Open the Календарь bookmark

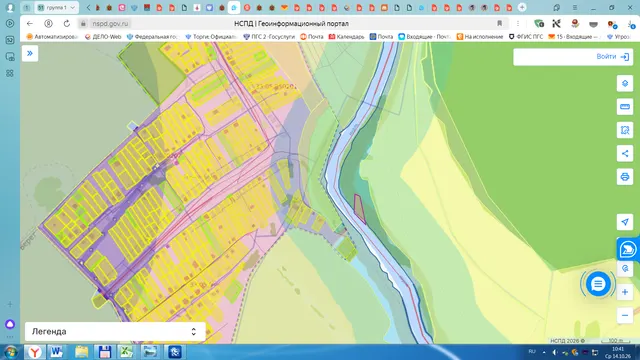(x=346, y=37)
